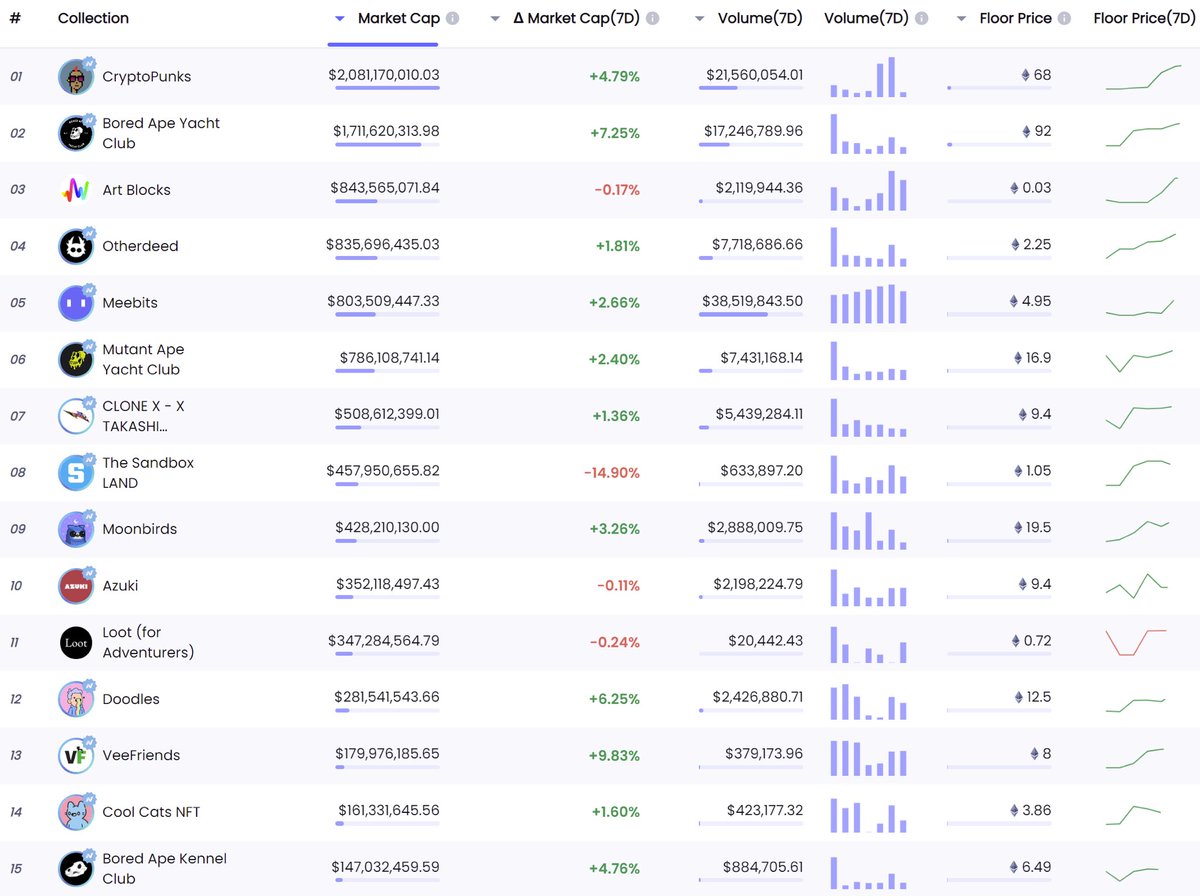Open the CryptoPunks collection link

pos(147,77)
